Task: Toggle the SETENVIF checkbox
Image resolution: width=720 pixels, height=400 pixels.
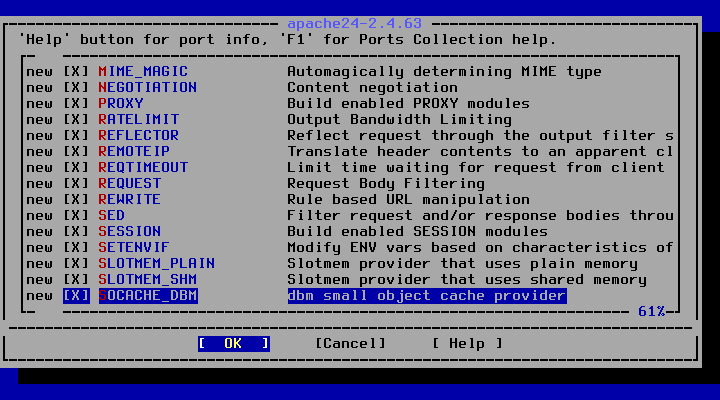Action: [x=76, y=248]
